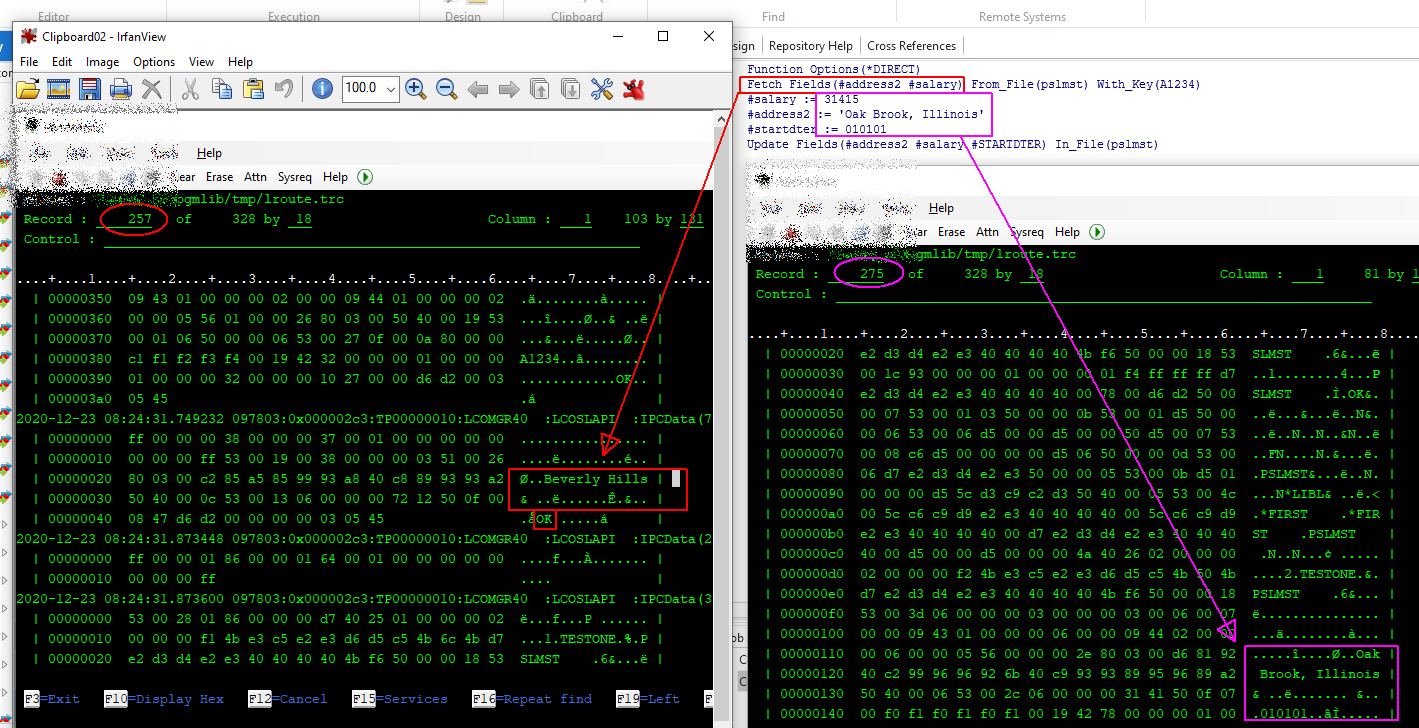This screenshot has width=1419, height=728.
Task: Click the 'Beverly Hills' text in left trace
Action: tap(596, 479)
